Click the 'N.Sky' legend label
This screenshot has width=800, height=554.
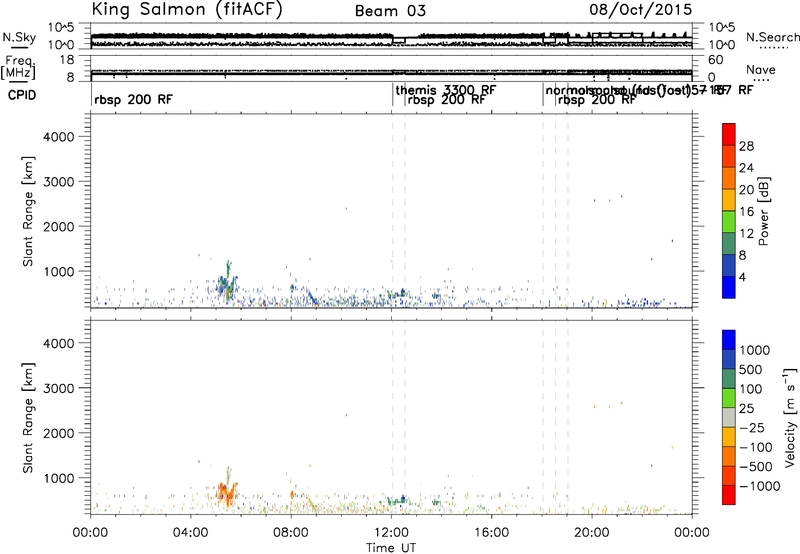coord(19,37)
